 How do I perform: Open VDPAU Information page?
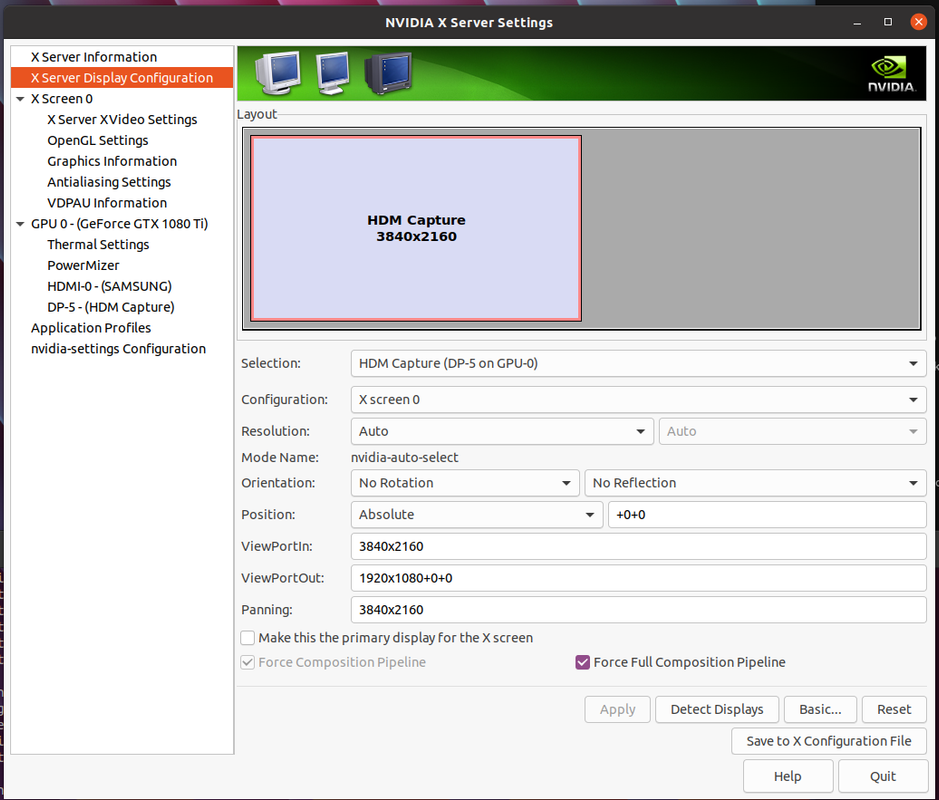tap(107, 203)
